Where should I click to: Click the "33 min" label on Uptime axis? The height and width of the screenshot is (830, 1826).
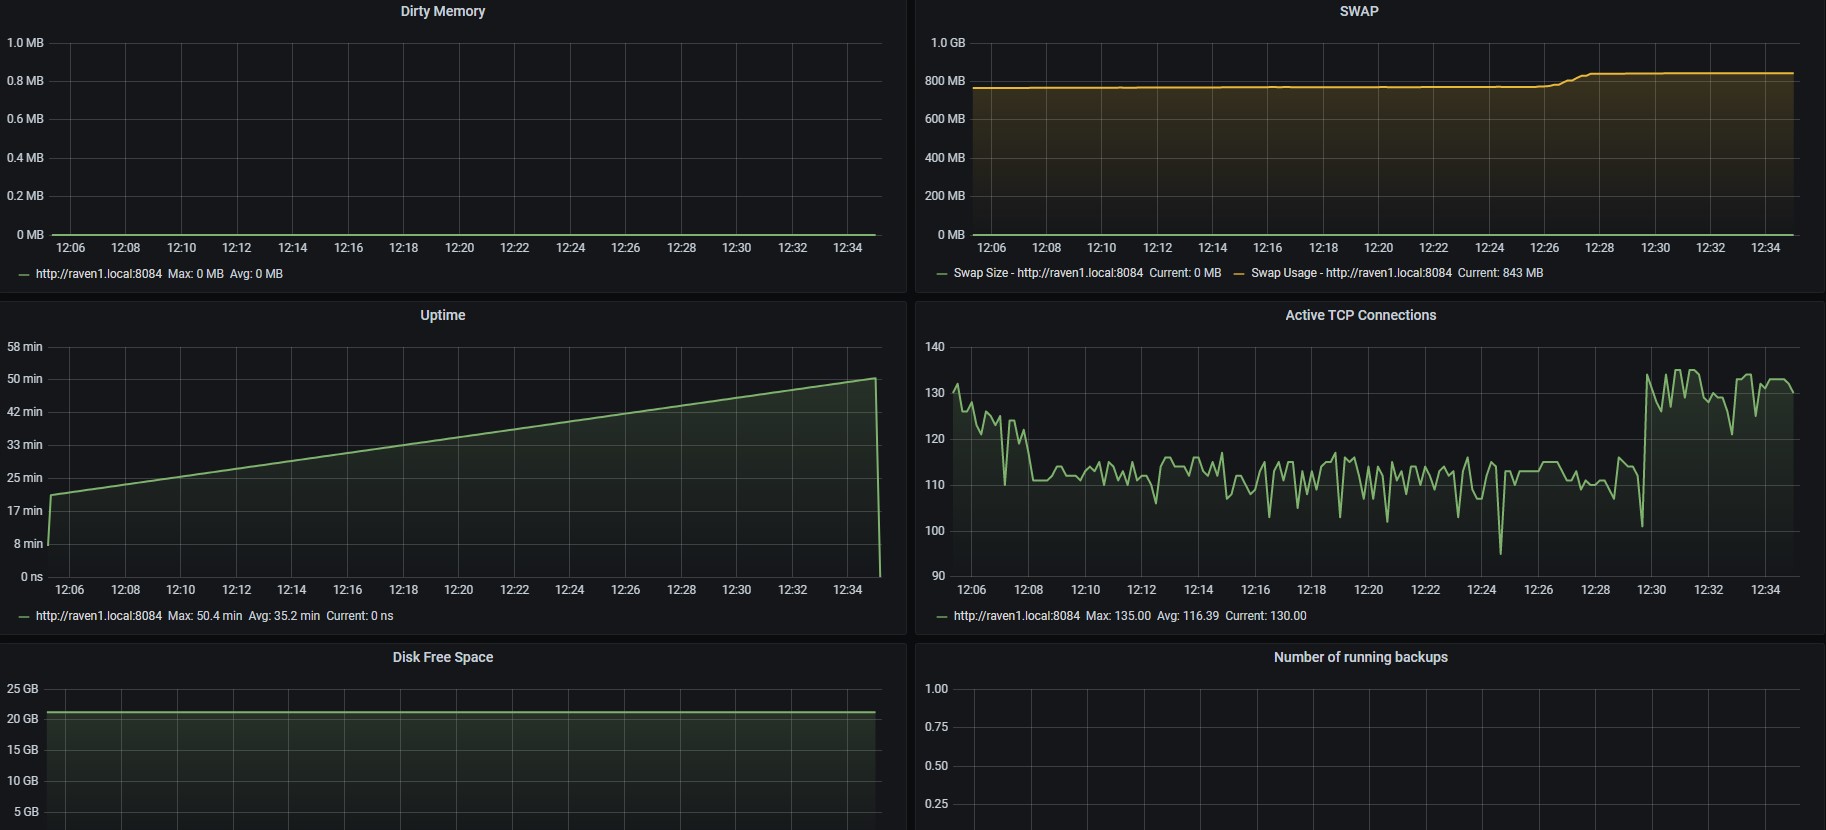click(x=25, y=445)
